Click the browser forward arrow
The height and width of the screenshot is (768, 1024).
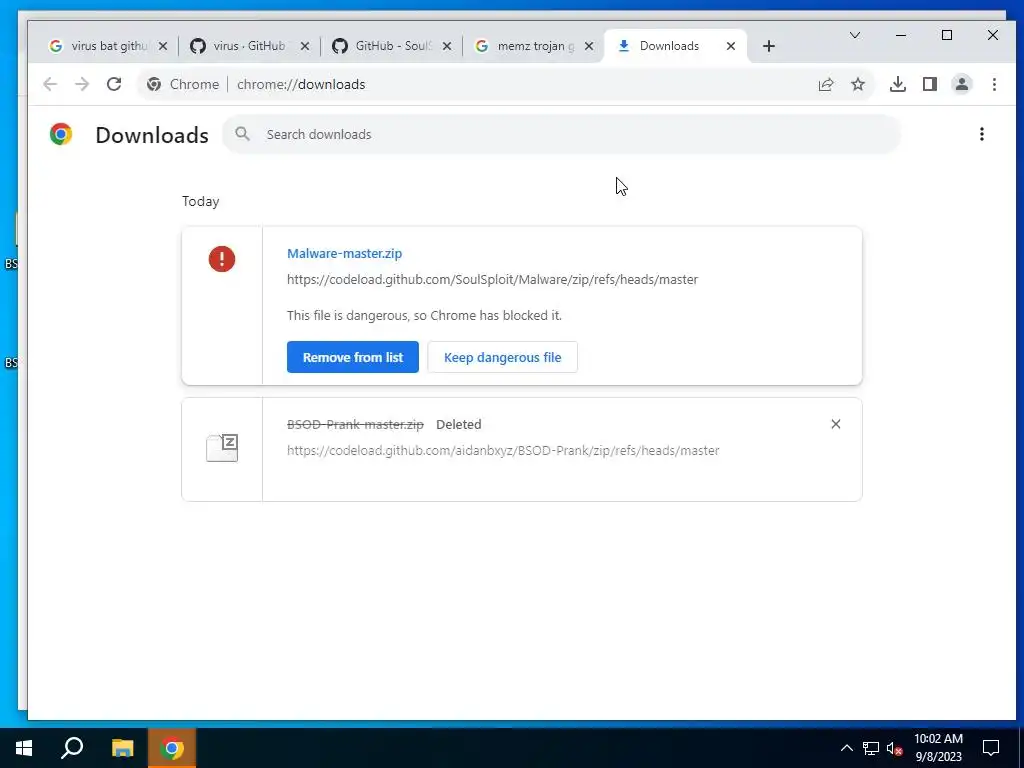pyautogui.click(x=82, y=84)
